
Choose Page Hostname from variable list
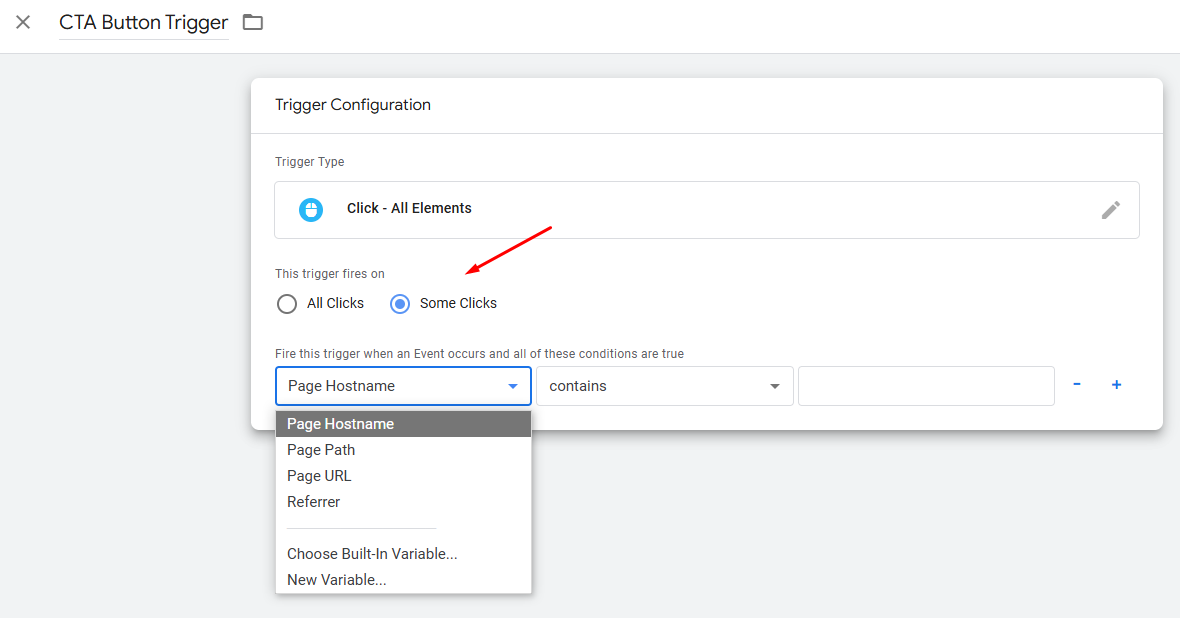[403, 424]
